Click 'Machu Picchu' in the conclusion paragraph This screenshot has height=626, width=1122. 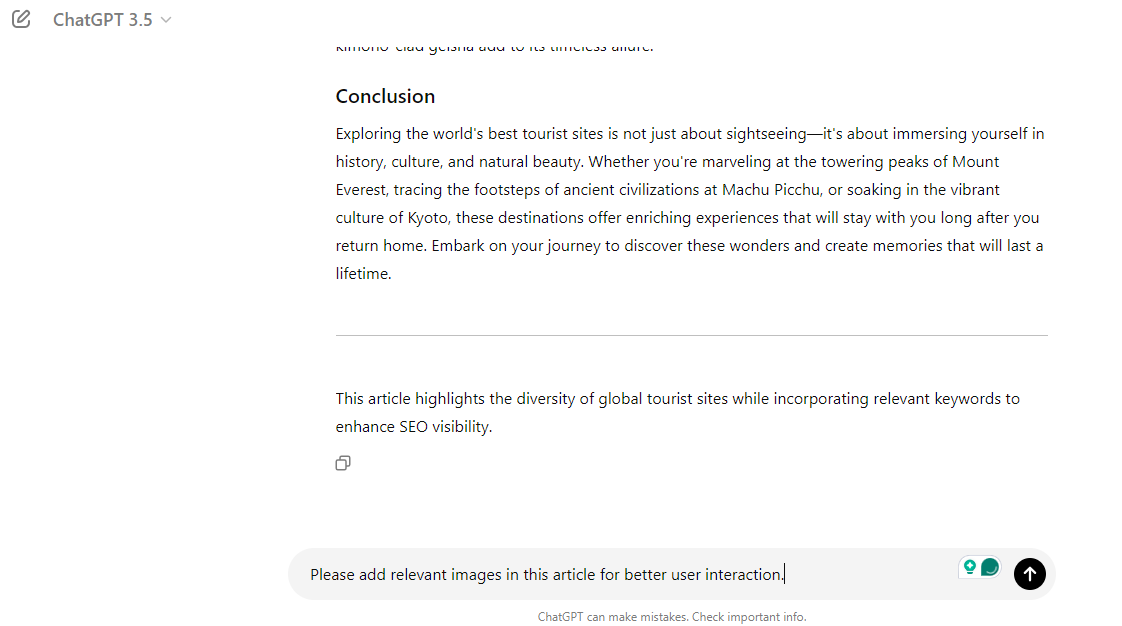point(771,190)
